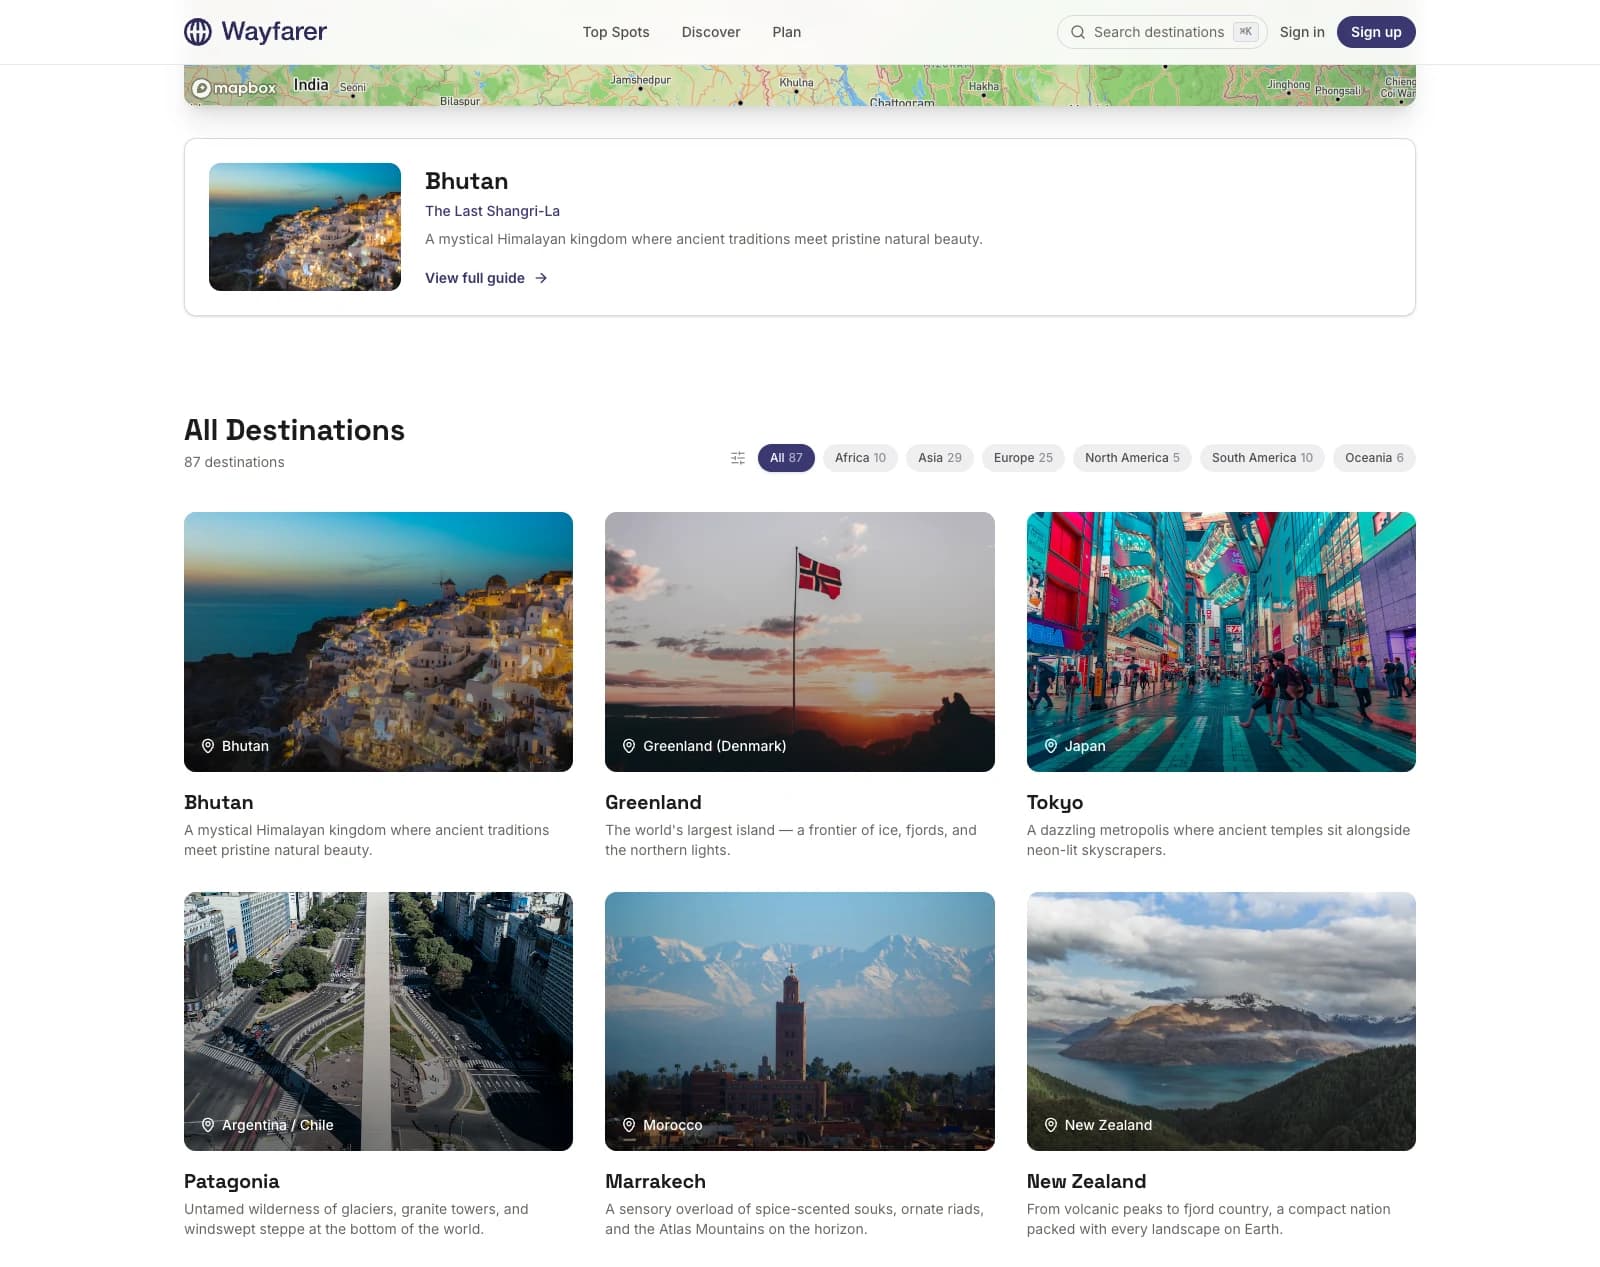Click the Sign in link
This screenshot has width=1600, height=1267.
pyautogui.click(x=1302, y=32)
